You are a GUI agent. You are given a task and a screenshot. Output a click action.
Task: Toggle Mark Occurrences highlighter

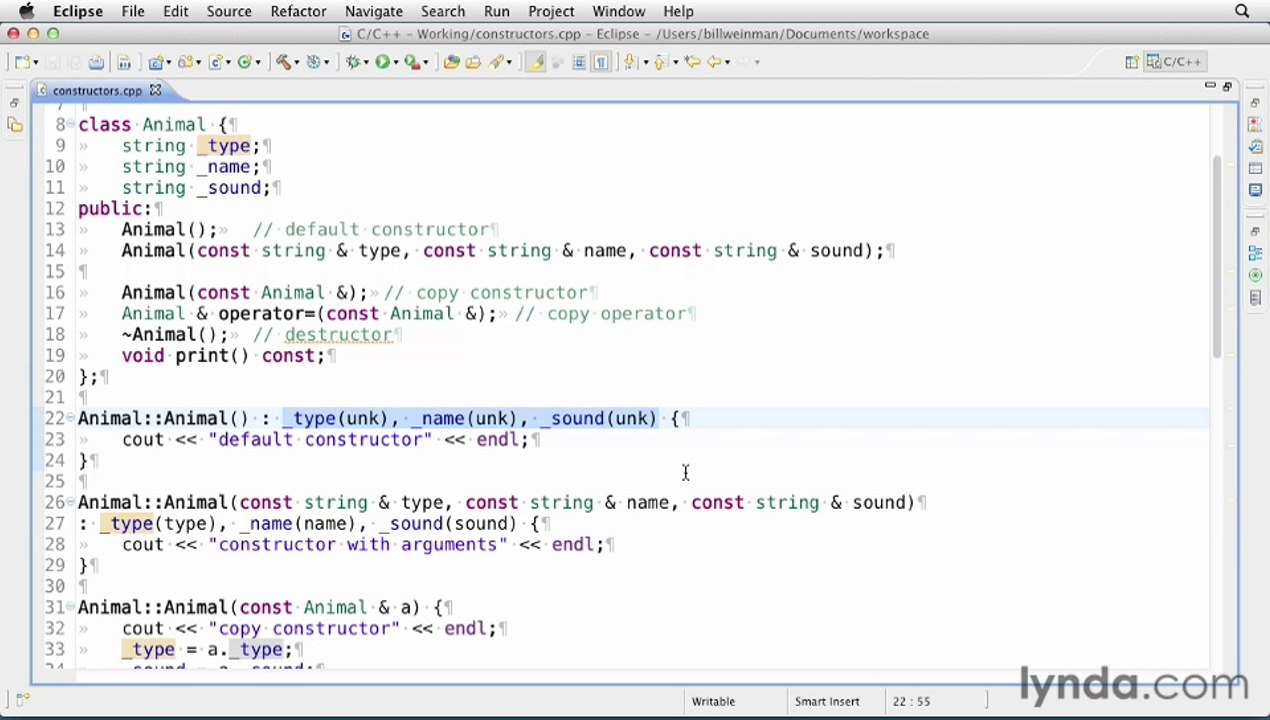pyautogui.click(x=536, y=62)
